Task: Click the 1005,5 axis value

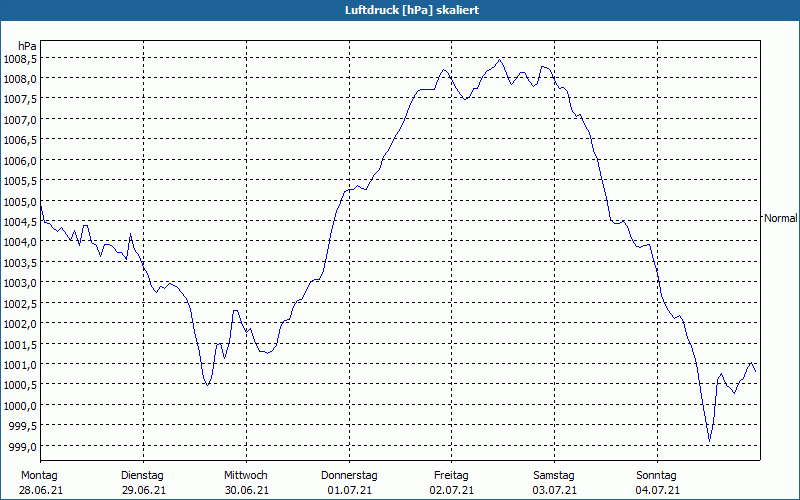Action: (x=20, y=181)
